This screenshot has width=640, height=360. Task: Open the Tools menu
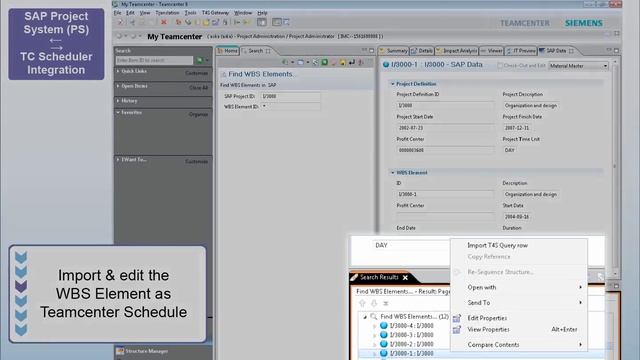pyautogui.click(x=190, y=13)
